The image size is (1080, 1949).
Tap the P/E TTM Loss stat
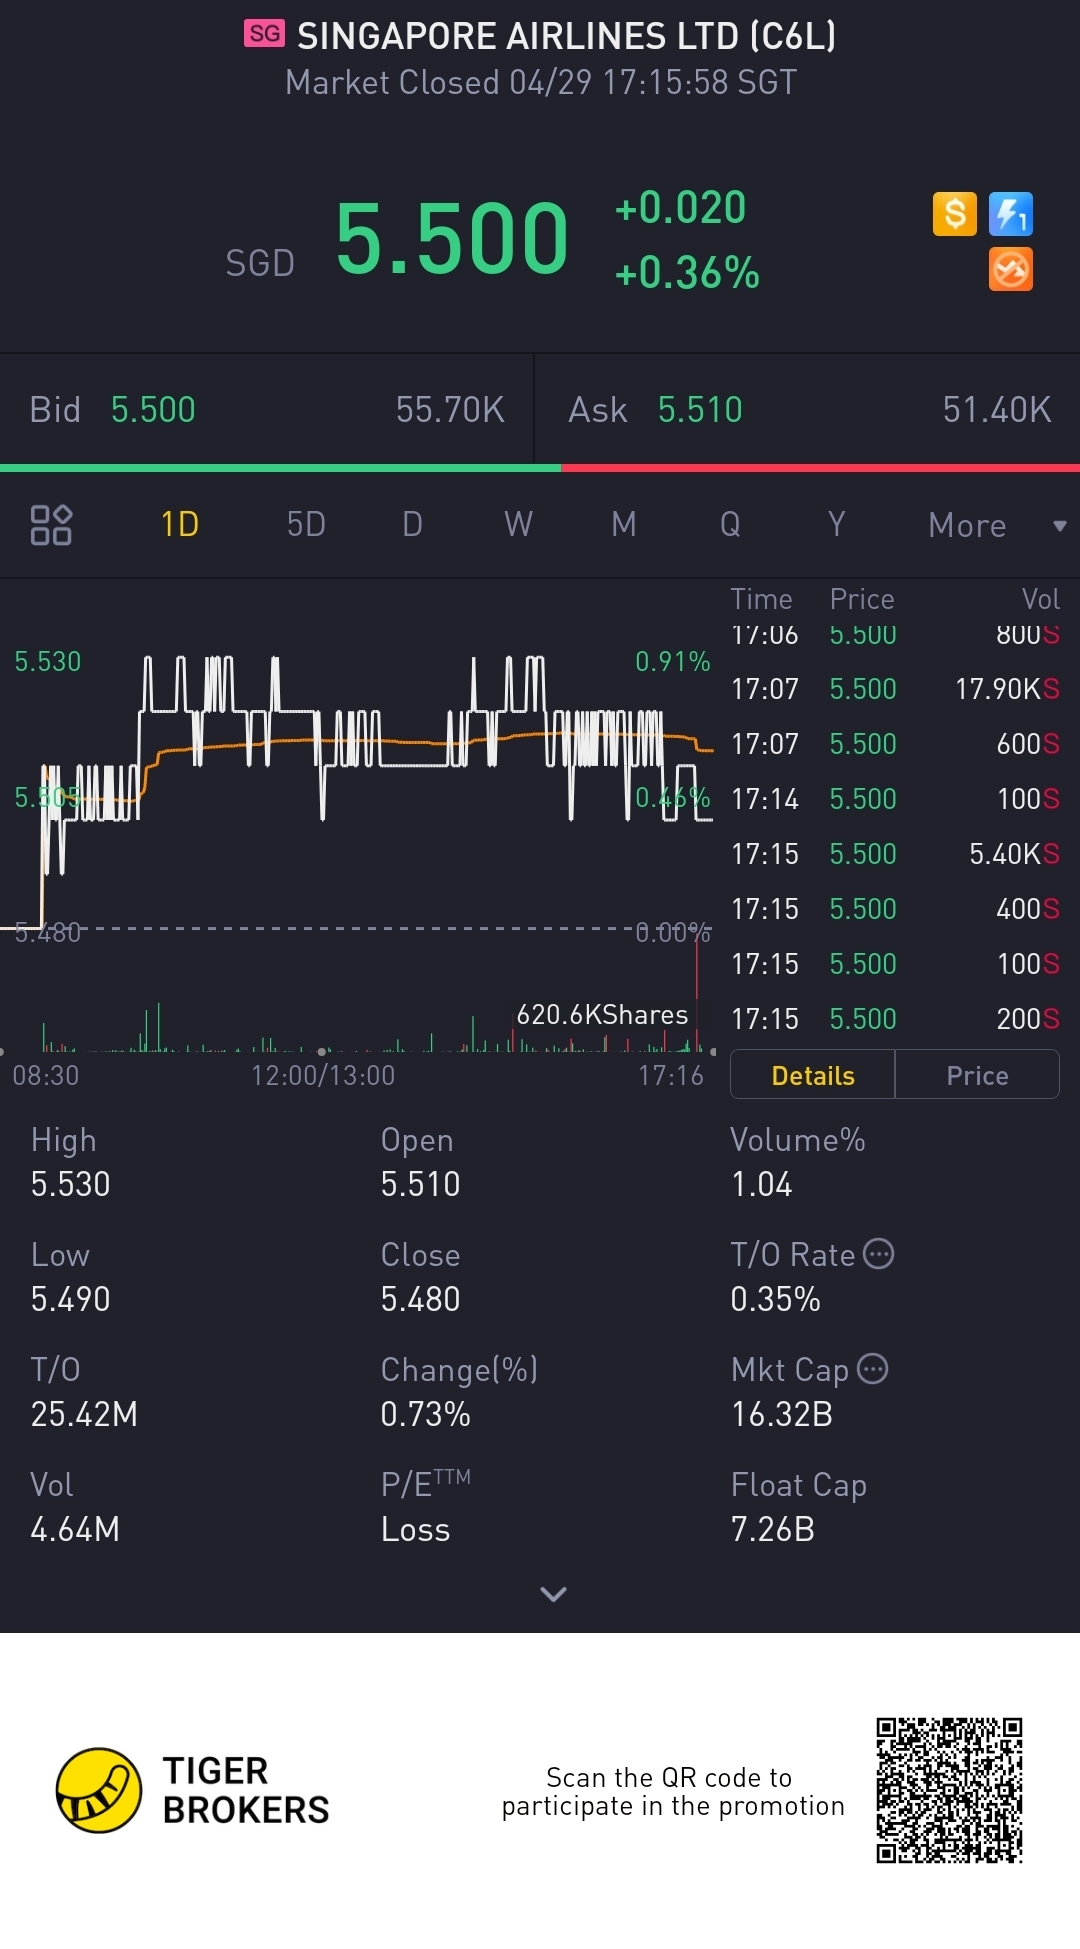[x=425, y=1507]
